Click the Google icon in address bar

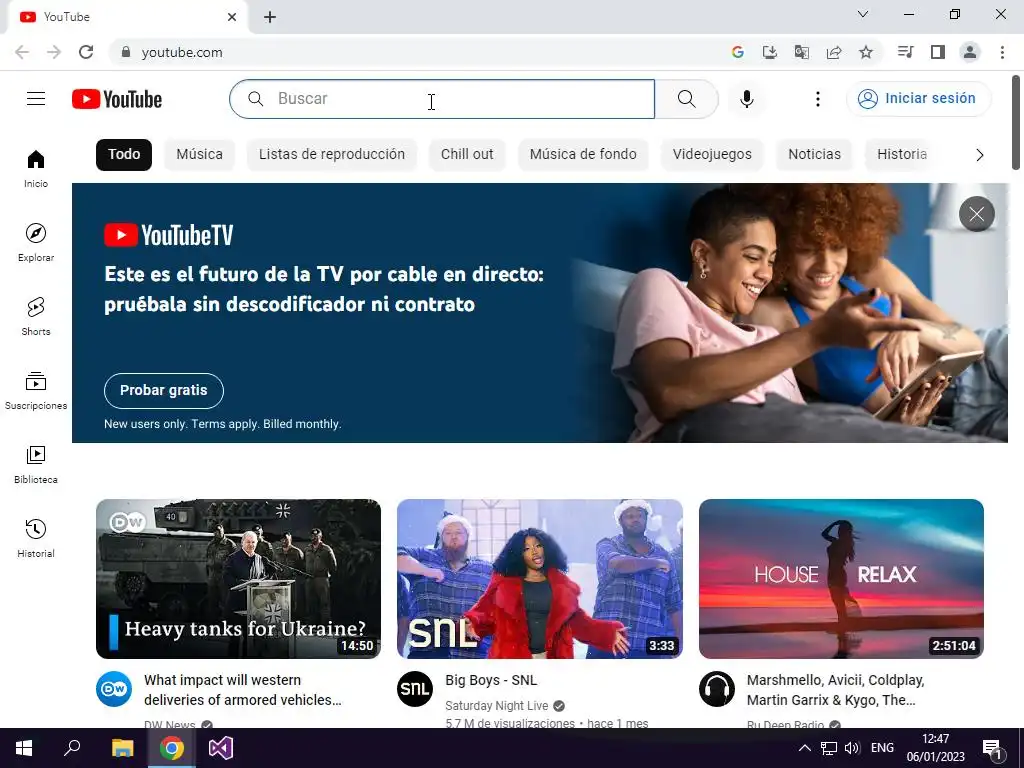click(x=738, y=52)
